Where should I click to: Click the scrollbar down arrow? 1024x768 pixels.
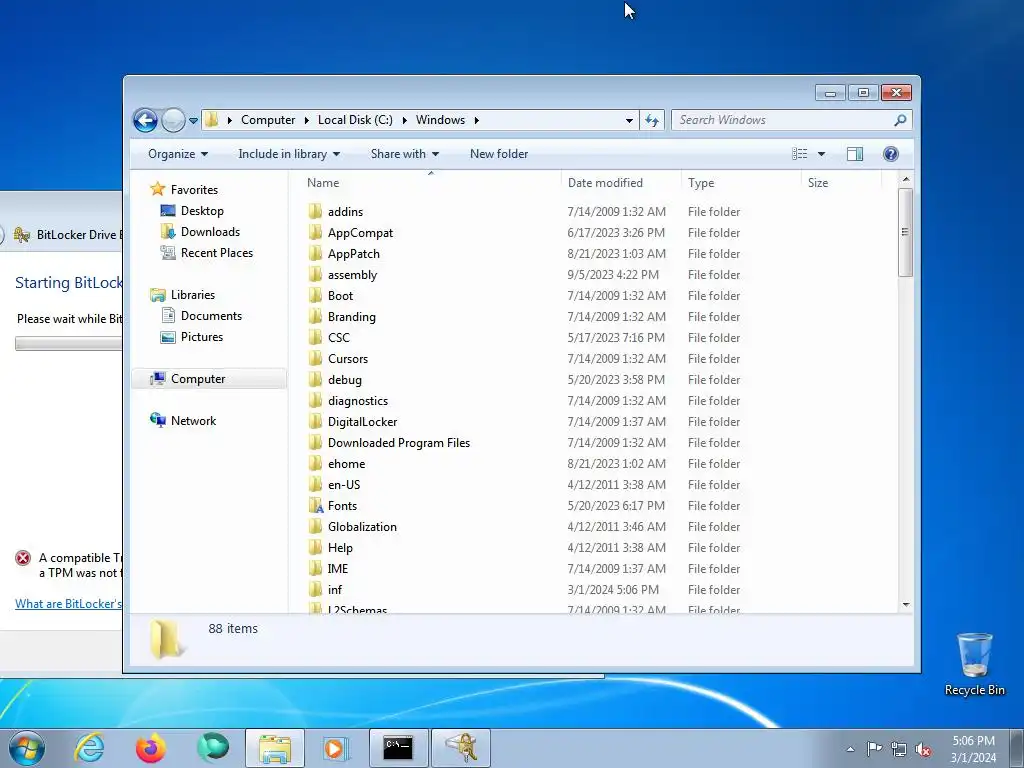(x=905, y=605)
